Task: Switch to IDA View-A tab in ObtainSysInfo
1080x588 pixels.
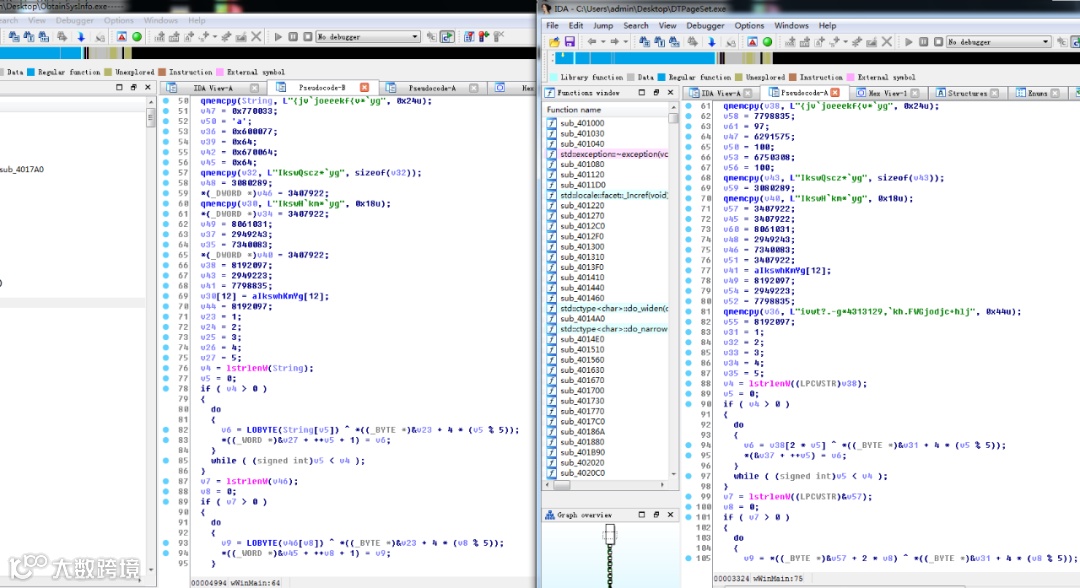Action: point(213,87)
